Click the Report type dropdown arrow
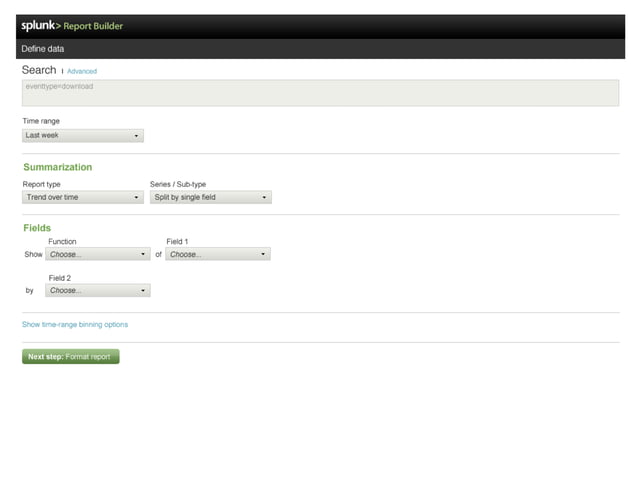The width and height of the screenshot is (638, 493). (136, 198)
